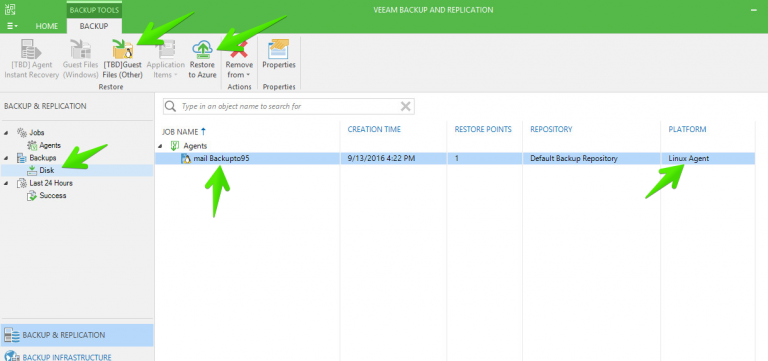768x361 pixels.
Task: Focus the object name search field
Action: (x=289, y=106)
